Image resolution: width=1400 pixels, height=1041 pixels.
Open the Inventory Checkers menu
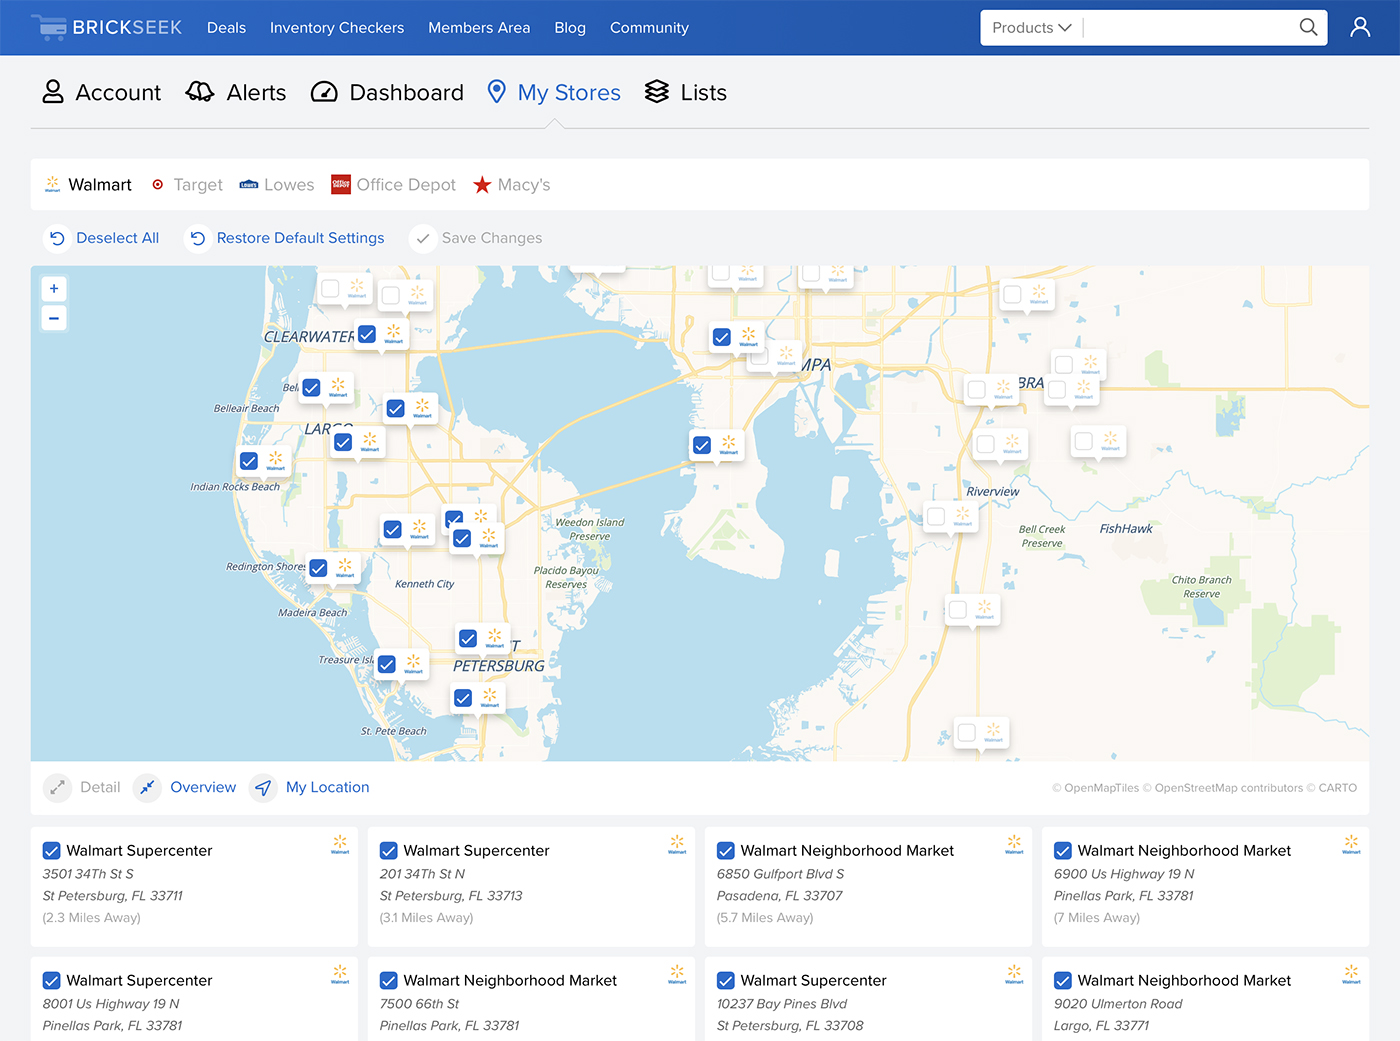click(337, 28)
